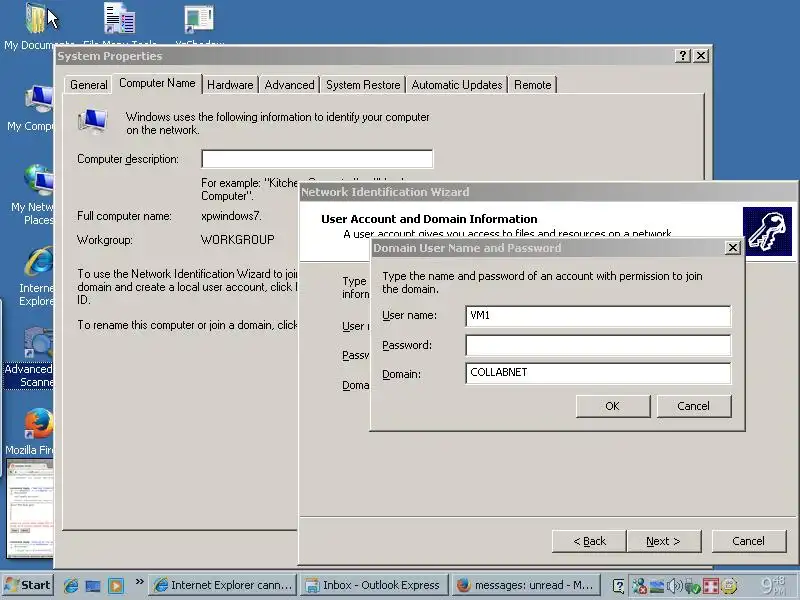
Task: Click the Computer description text field
Action: coord(317,159)
